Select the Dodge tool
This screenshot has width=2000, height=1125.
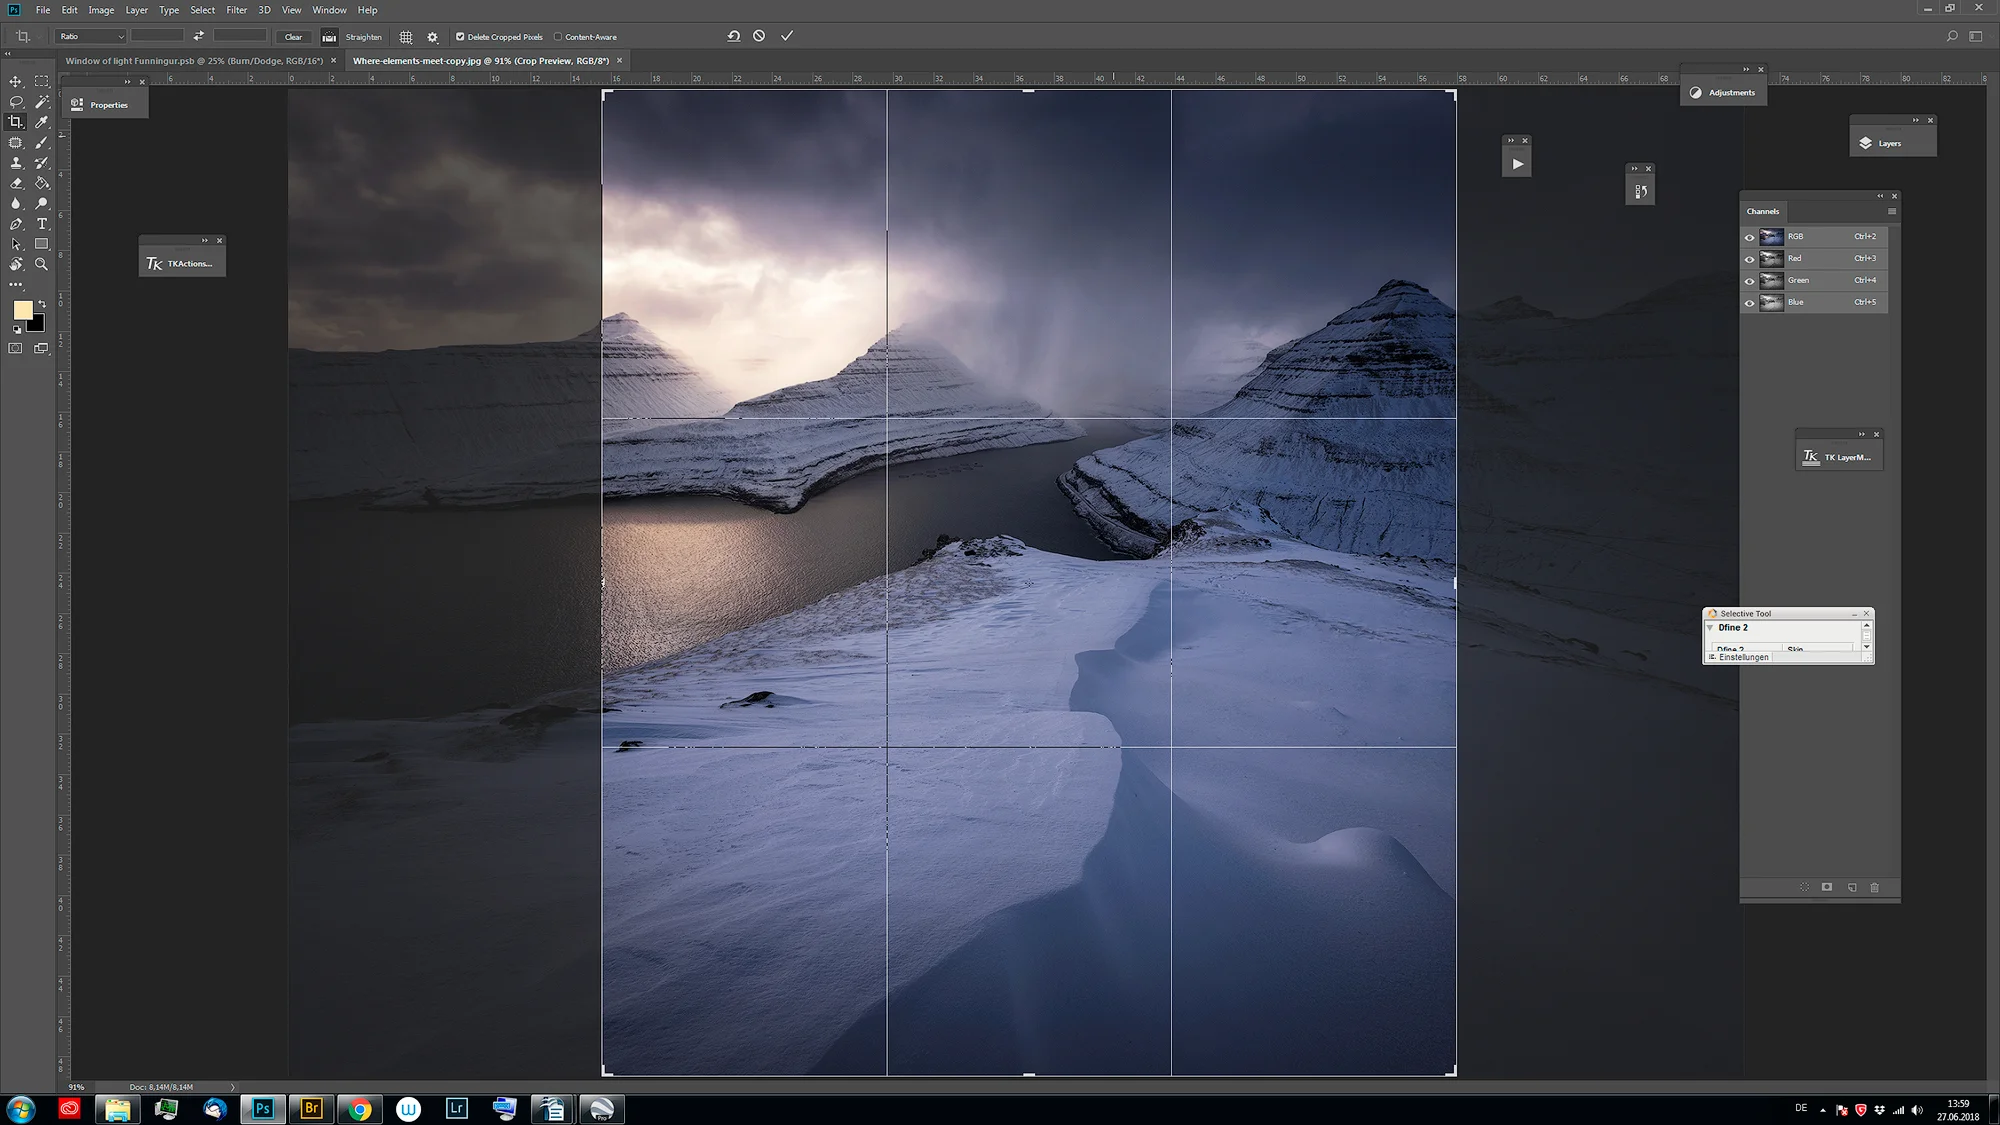tap(42, 203)
